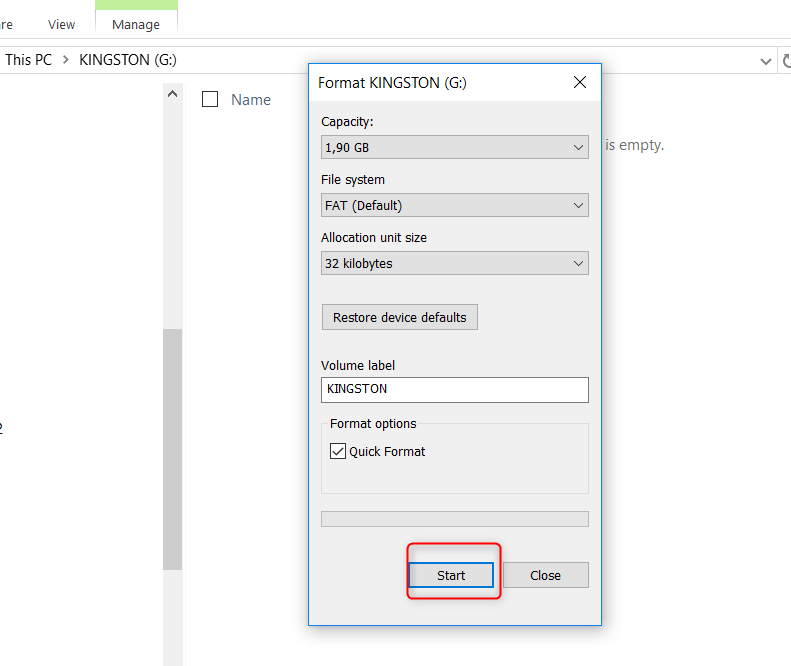Sort files by the Name column header
791x666 pixels.
pos(251,100)
